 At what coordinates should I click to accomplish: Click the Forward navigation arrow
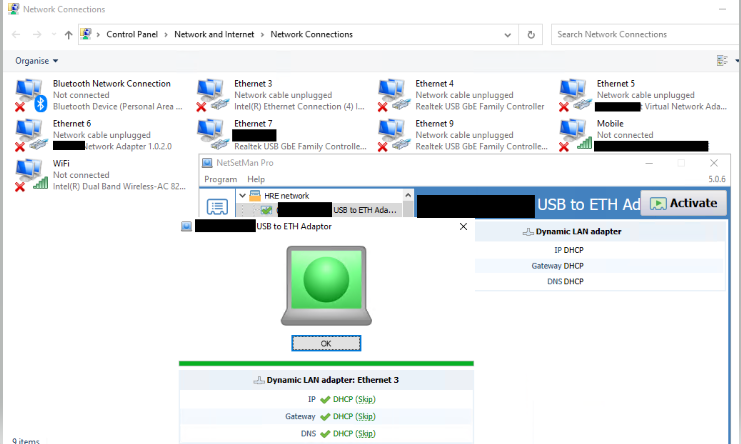37,34
